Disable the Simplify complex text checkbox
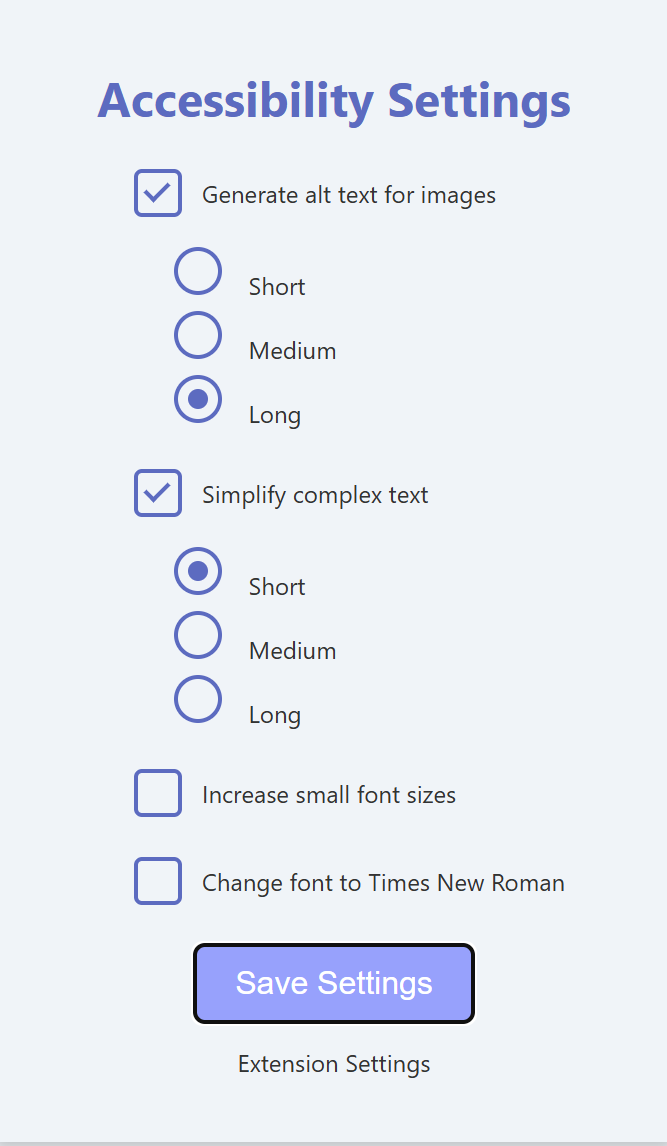The width and height of the screenshot is (667, 1146). pyautogui.click(x=158, y=493)
